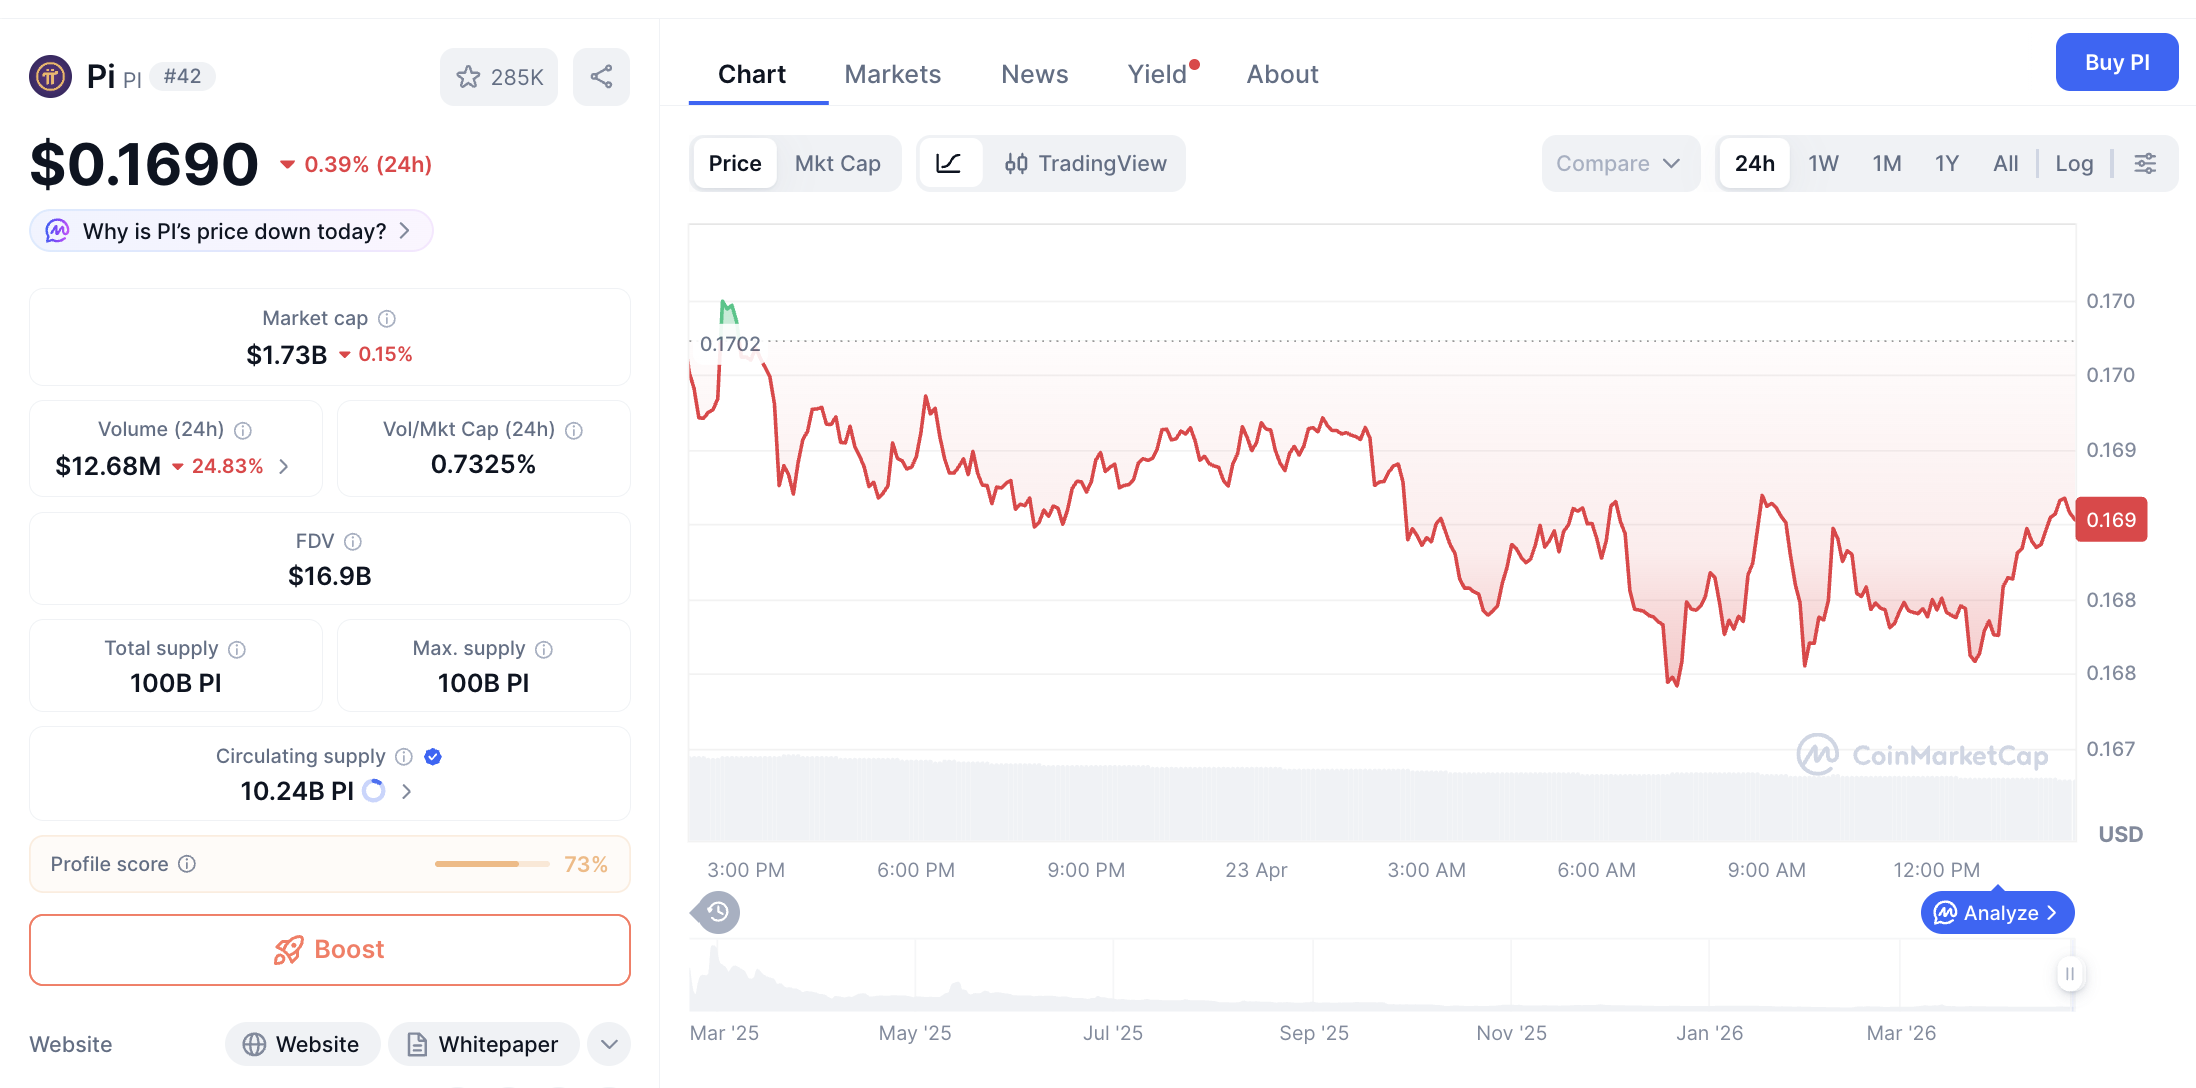Expand more resources below Whitepaper
This screenshot has height=1088, width=2196.
pos(608,1044)
